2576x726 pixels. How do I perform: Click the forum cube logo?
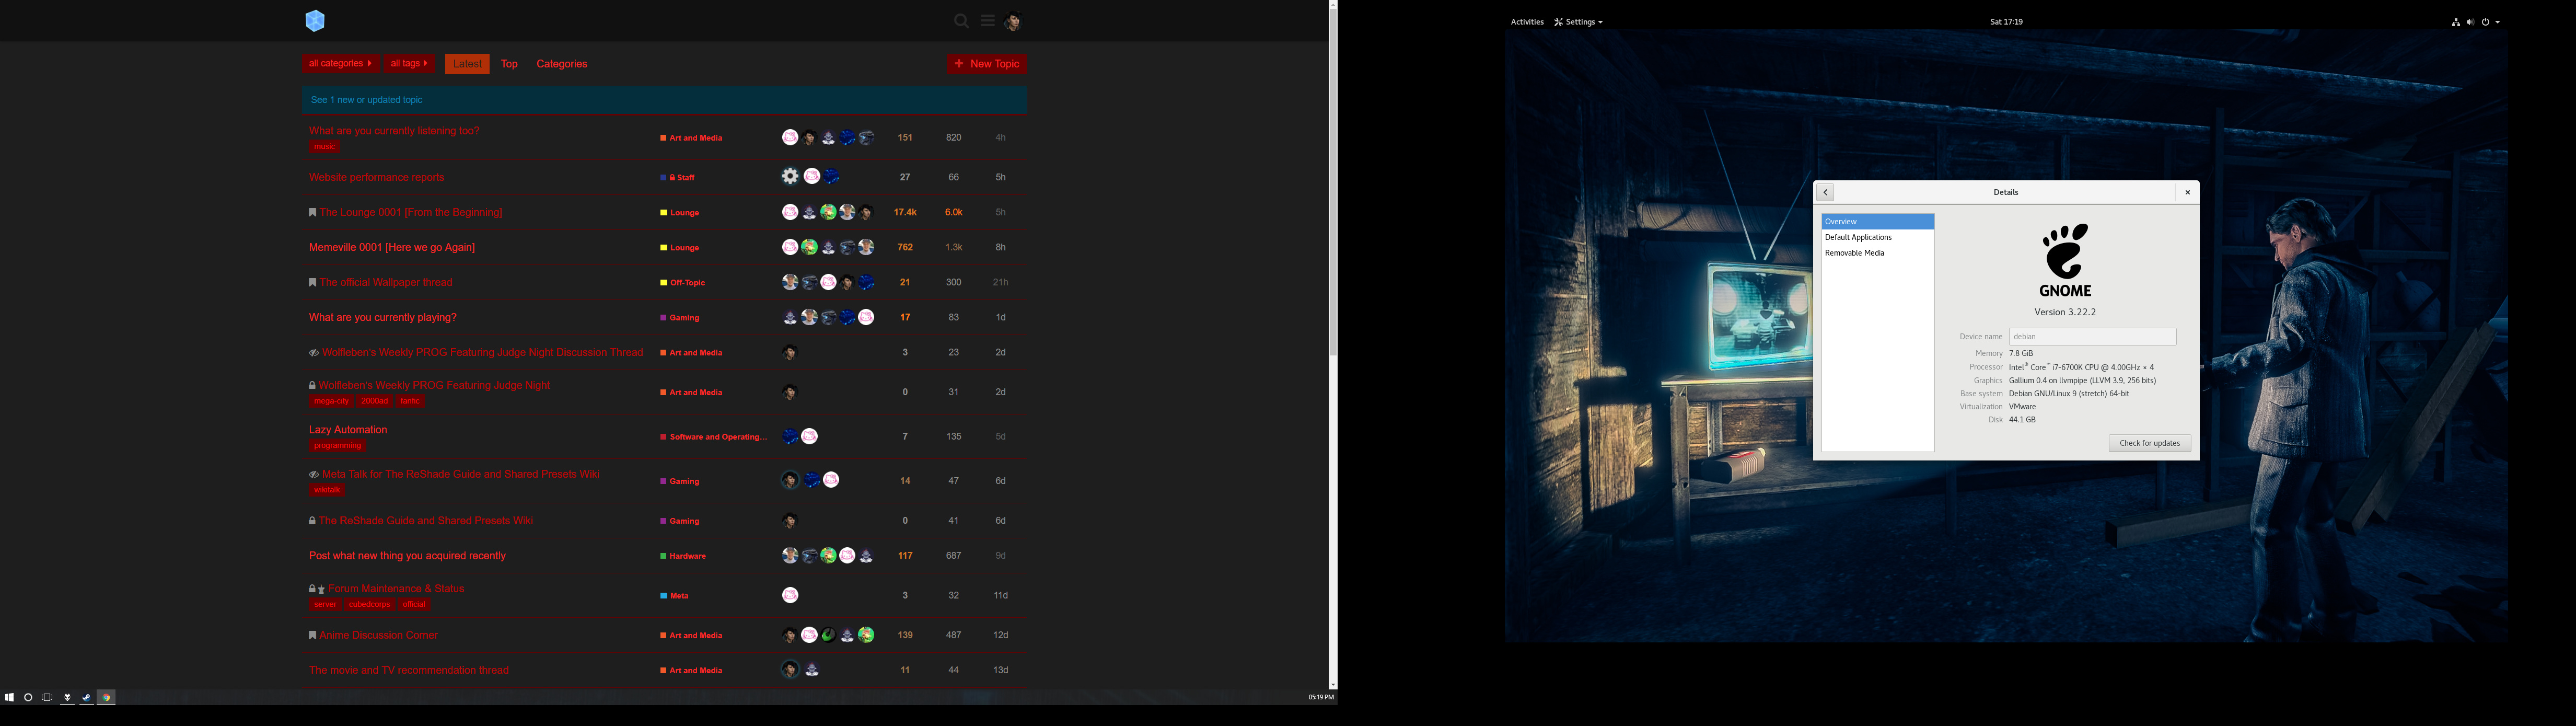pyautogui.click(x=315, y=21)
